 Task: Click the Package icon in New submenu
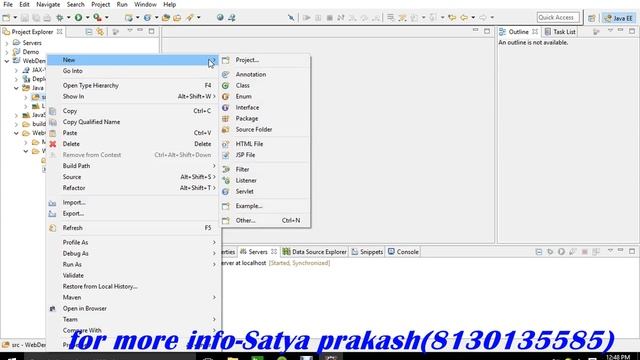tap(225, 119)
